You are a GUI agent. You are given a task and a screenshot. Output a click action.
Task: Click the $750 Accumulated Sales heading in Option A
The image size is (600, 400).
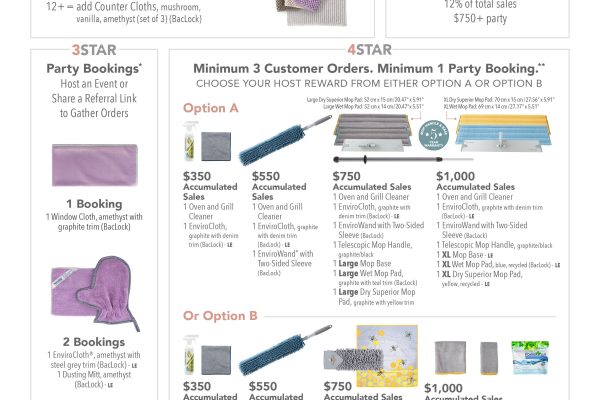point(372,181)
